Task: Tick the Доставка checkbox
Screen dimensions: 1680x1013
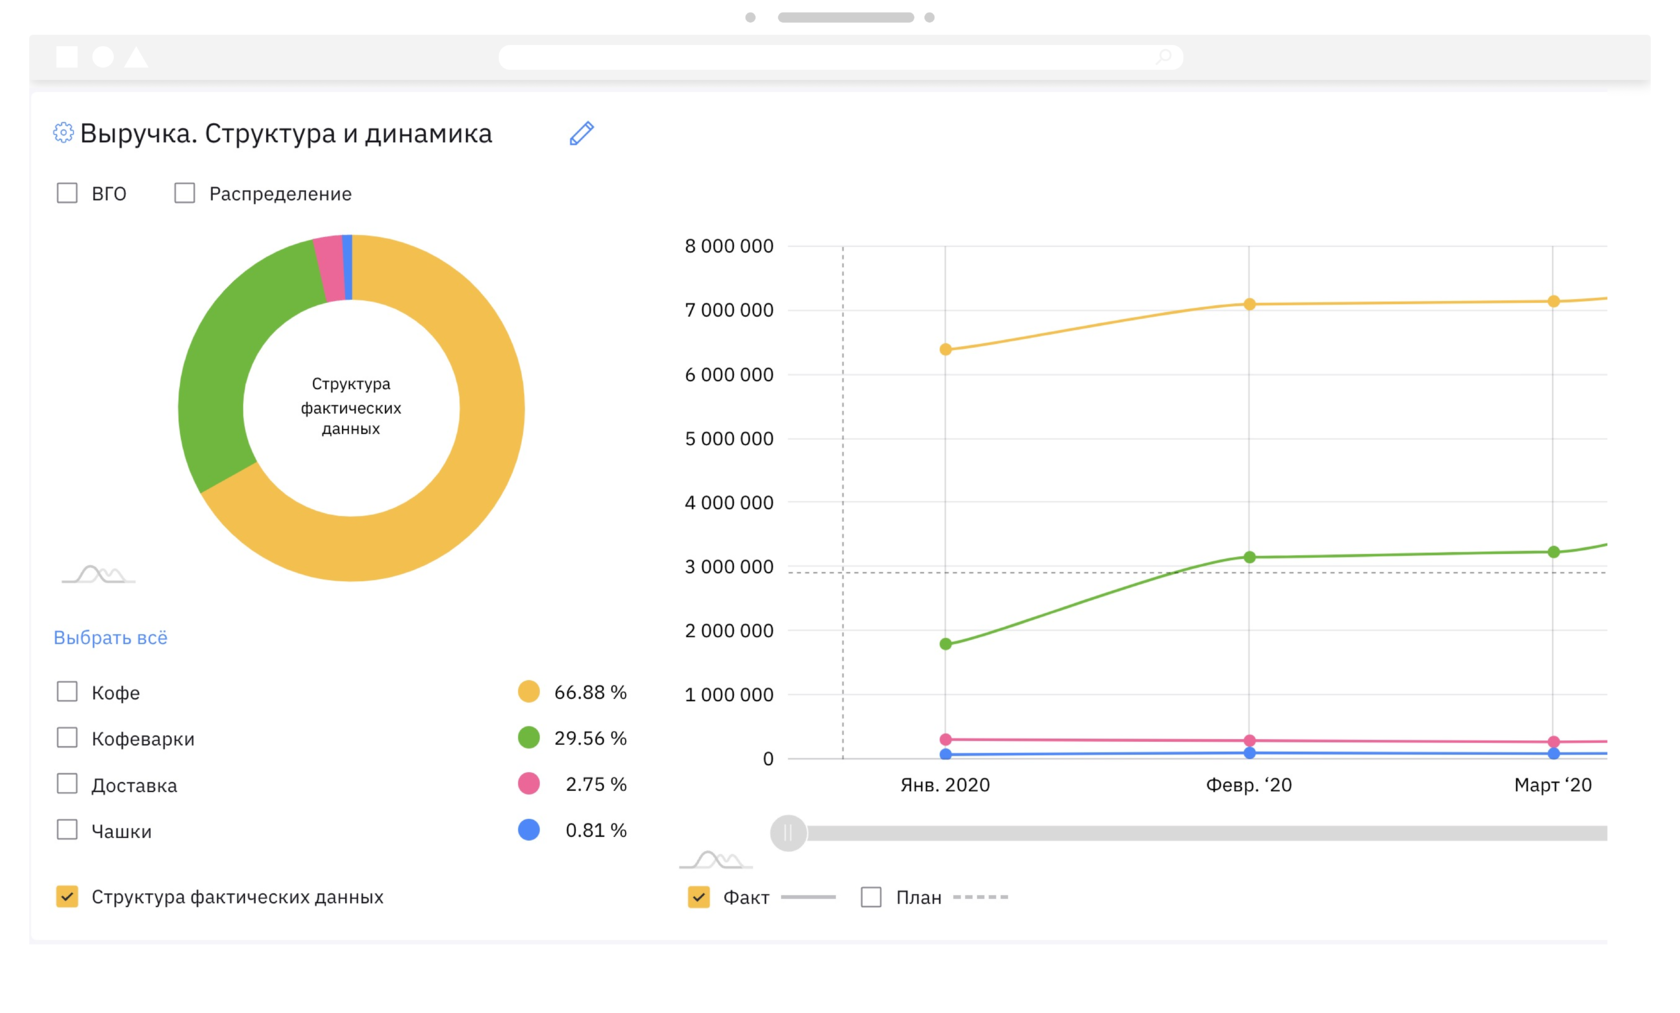Action: 67,784
